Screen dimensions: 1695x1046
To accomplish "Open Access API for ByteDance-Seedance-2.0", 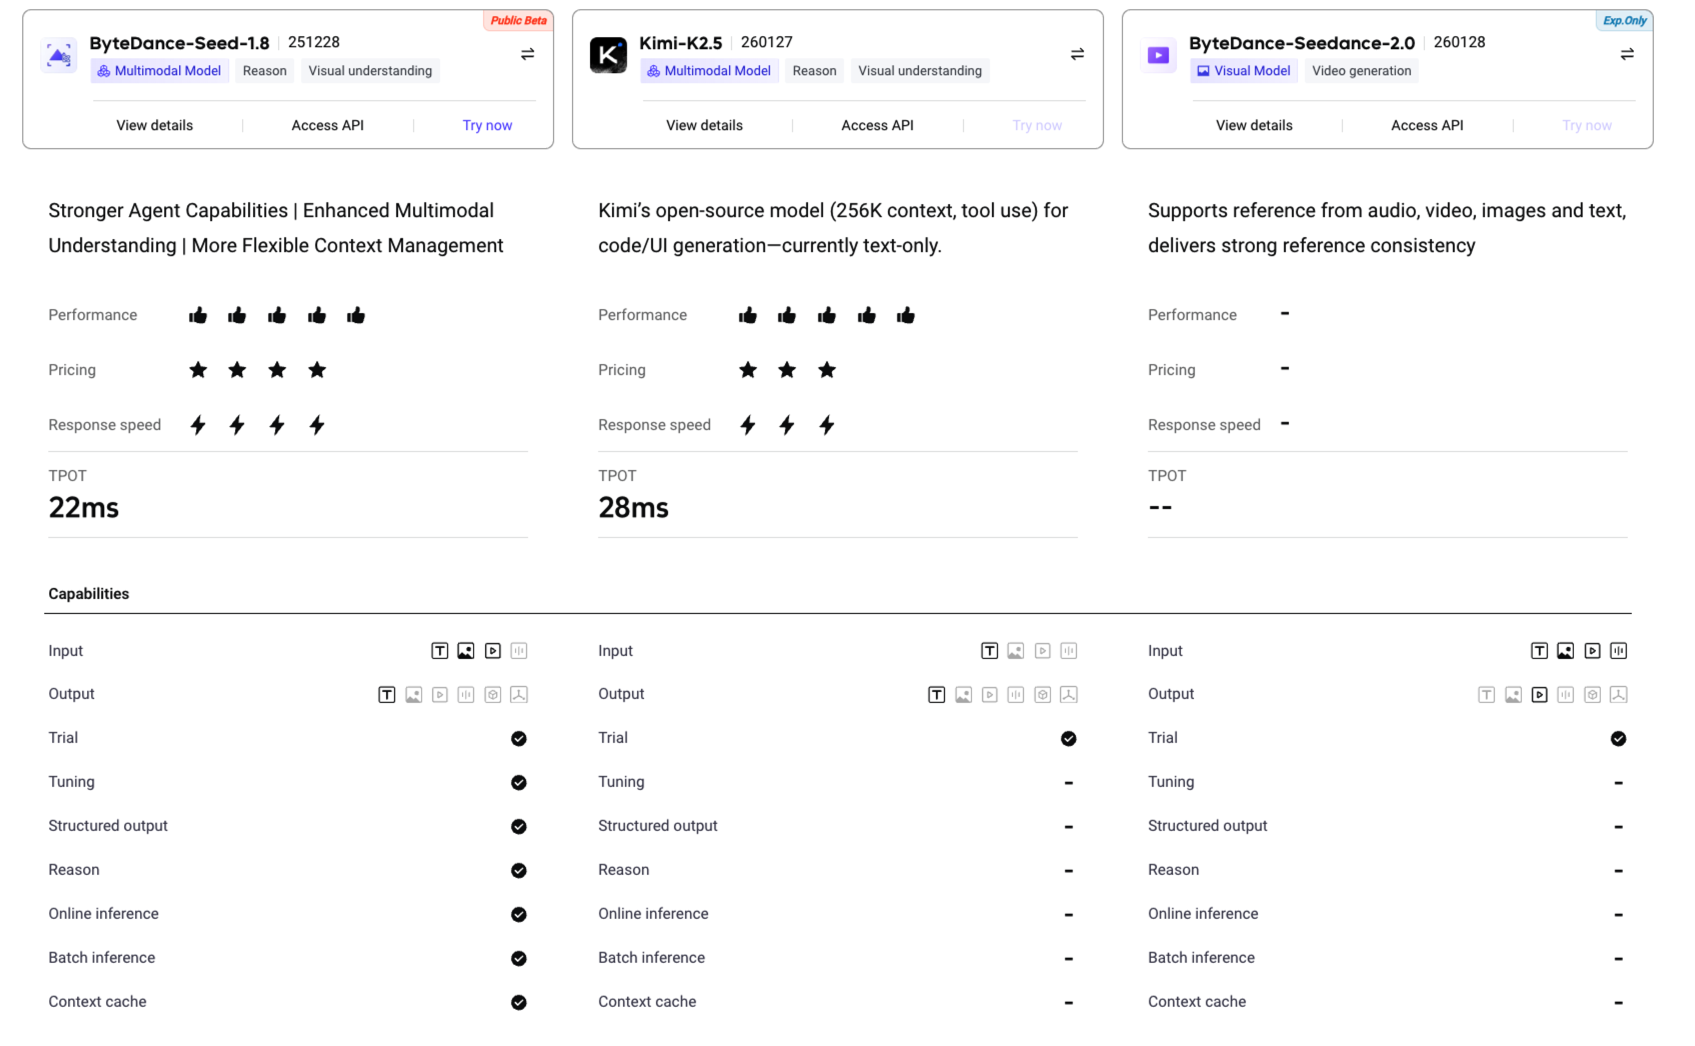I will (x=1427, y=125).
